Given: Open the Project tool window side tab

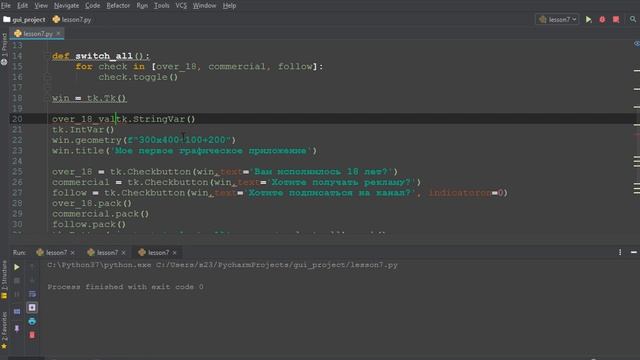Looking at the screenshot, I should click(4, 49).
